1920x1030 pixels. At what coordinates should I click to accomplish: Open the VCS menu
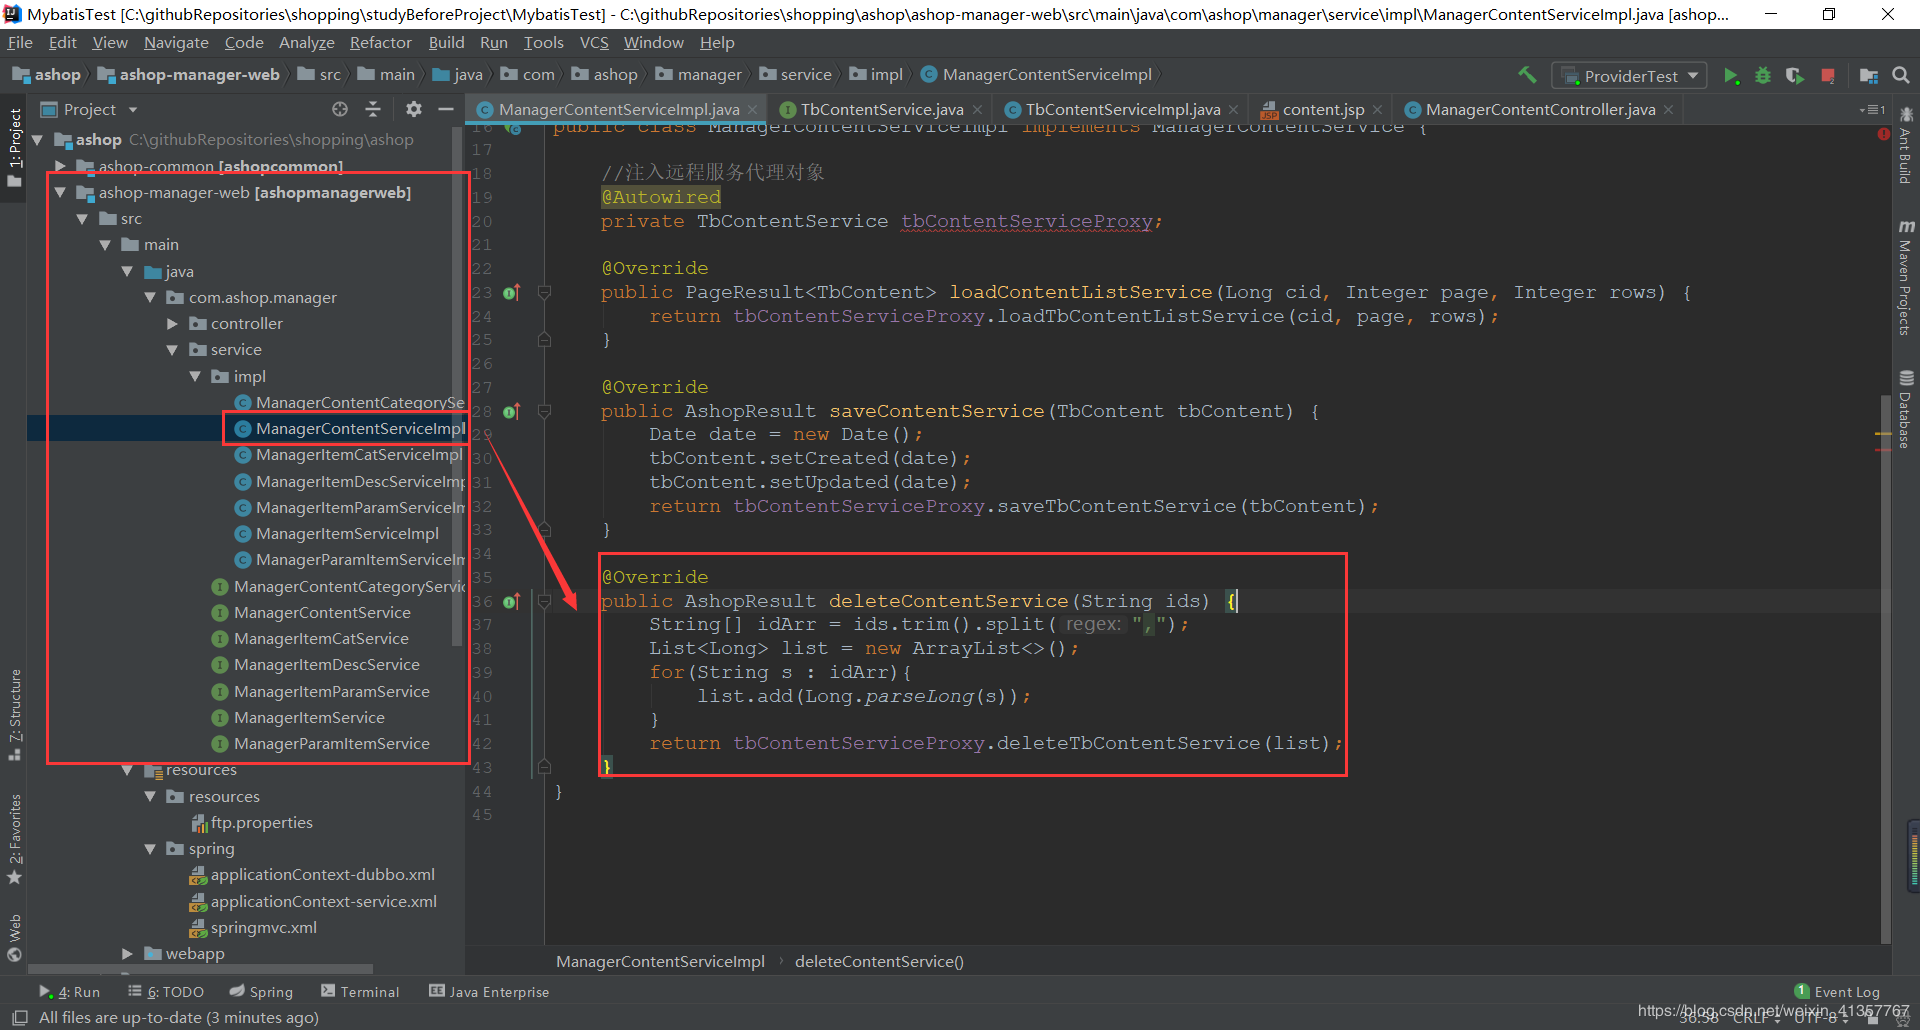coord(594,43)
